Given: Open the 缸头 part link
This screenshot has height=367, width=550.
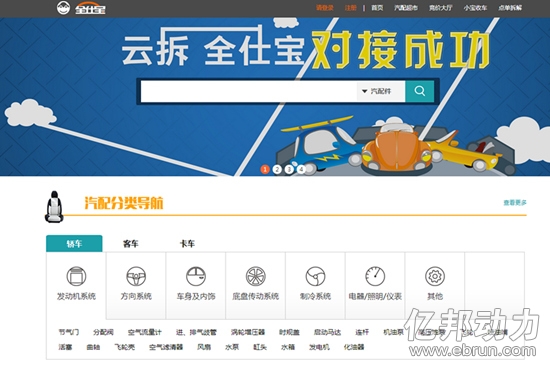Looking at the screenshot, I should click(x=260, y=347).
